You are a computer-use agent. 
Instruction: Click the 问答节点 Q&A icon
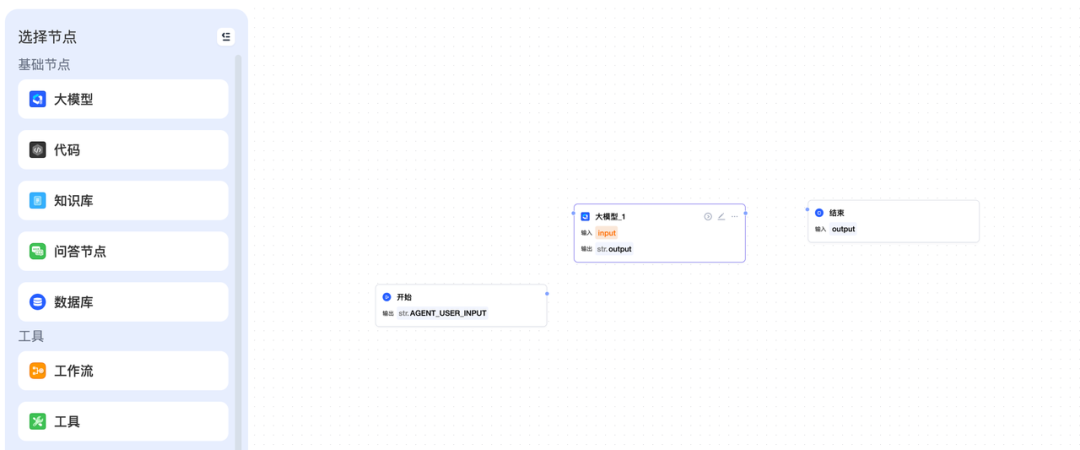pyautogui.click(x=37, y=251)
